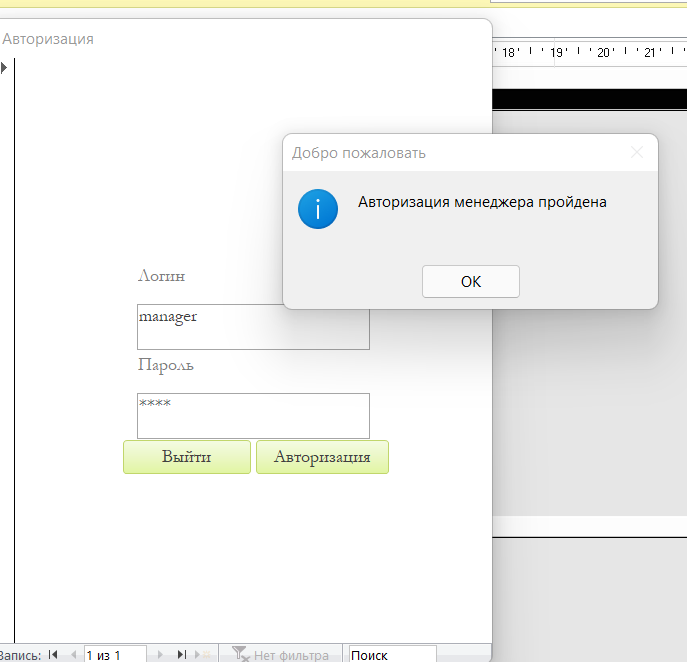Click OK in the Добро пожаловать dialog
687x662 pixels.
[x=471, y=281]
